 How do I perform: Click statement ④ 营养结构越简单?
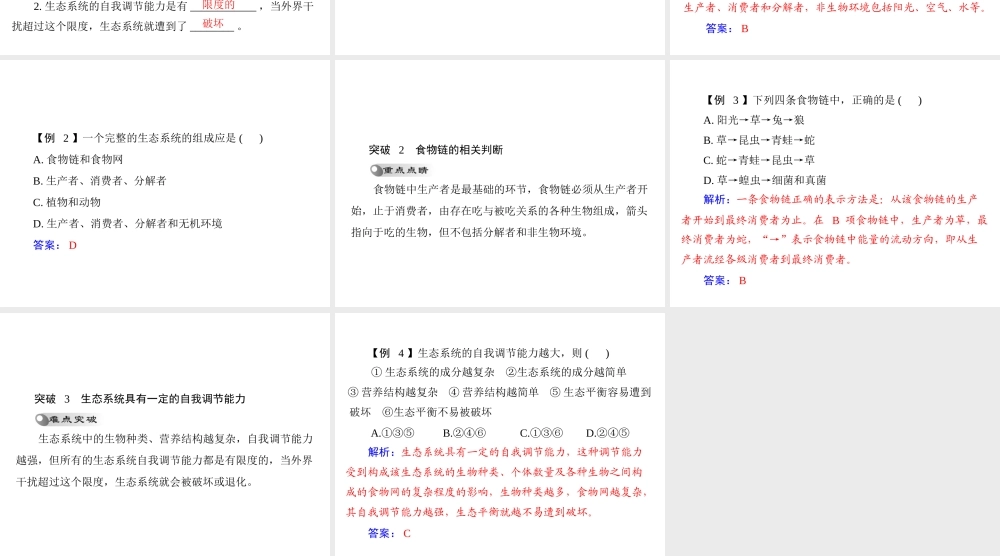[494, 392]
